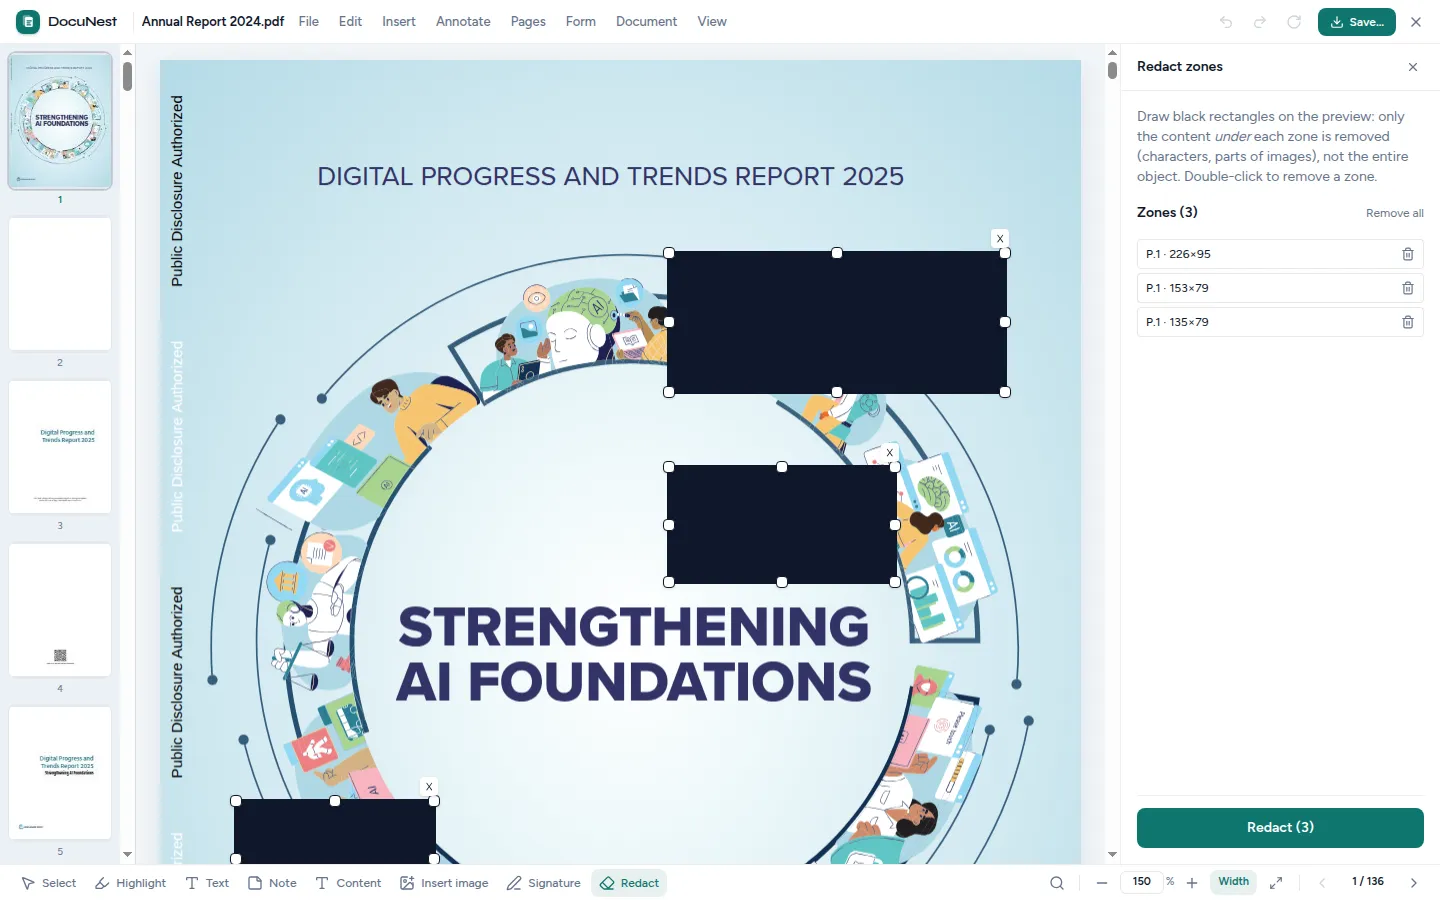Delete the 135×79 zone with trash icon
Image resolution: width=1440 pixels, height=900 pixels.
[x=1408, y=322]
